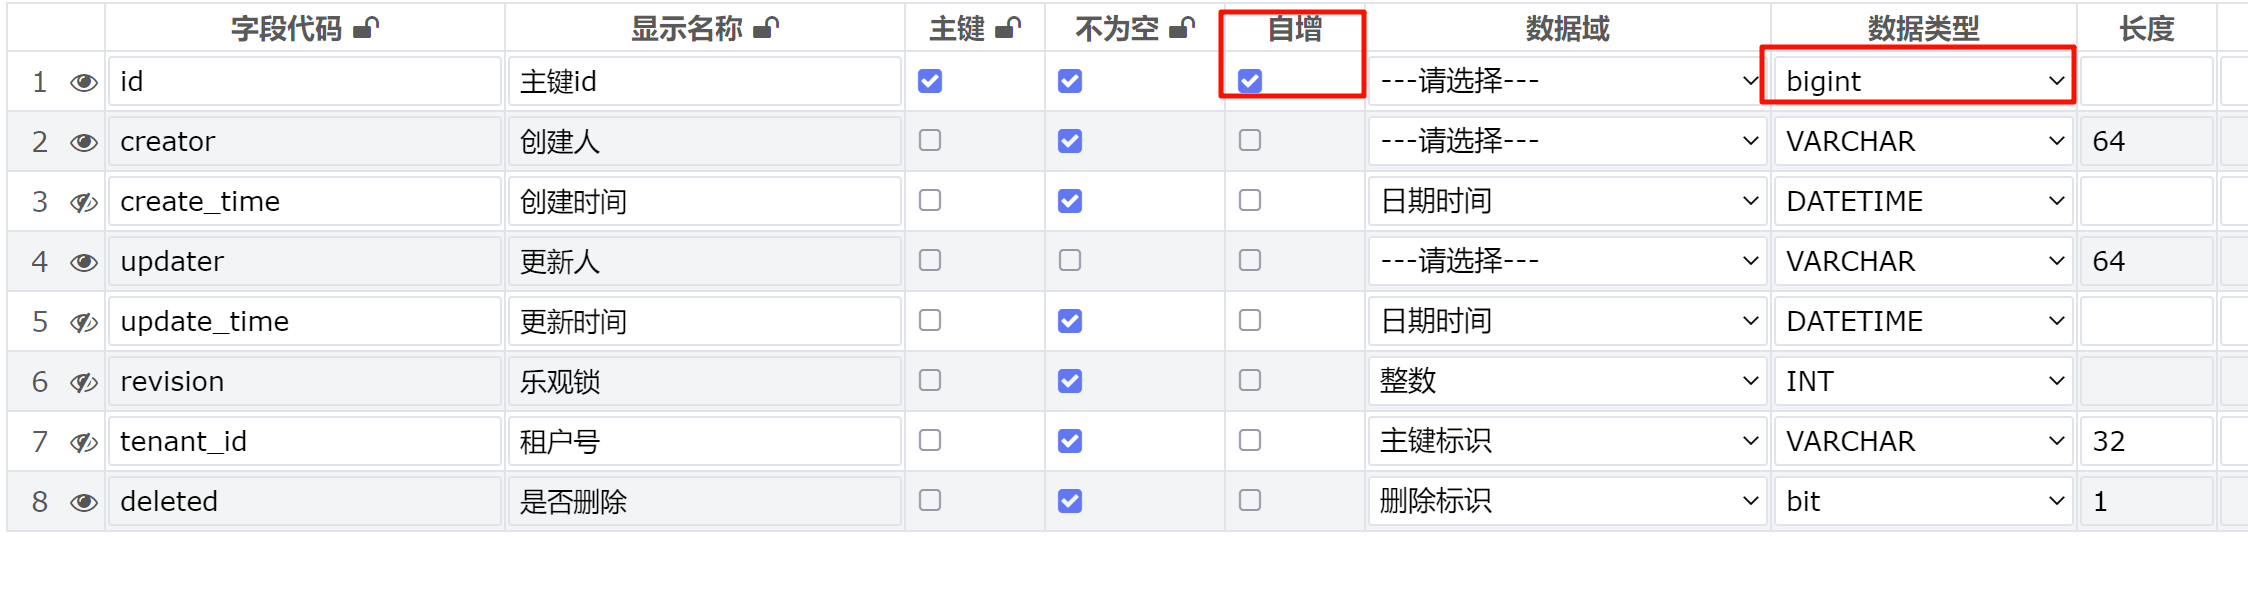Edit display name field 乐观锁
This screenshot has width=2248, height=603.
(705, 381)
